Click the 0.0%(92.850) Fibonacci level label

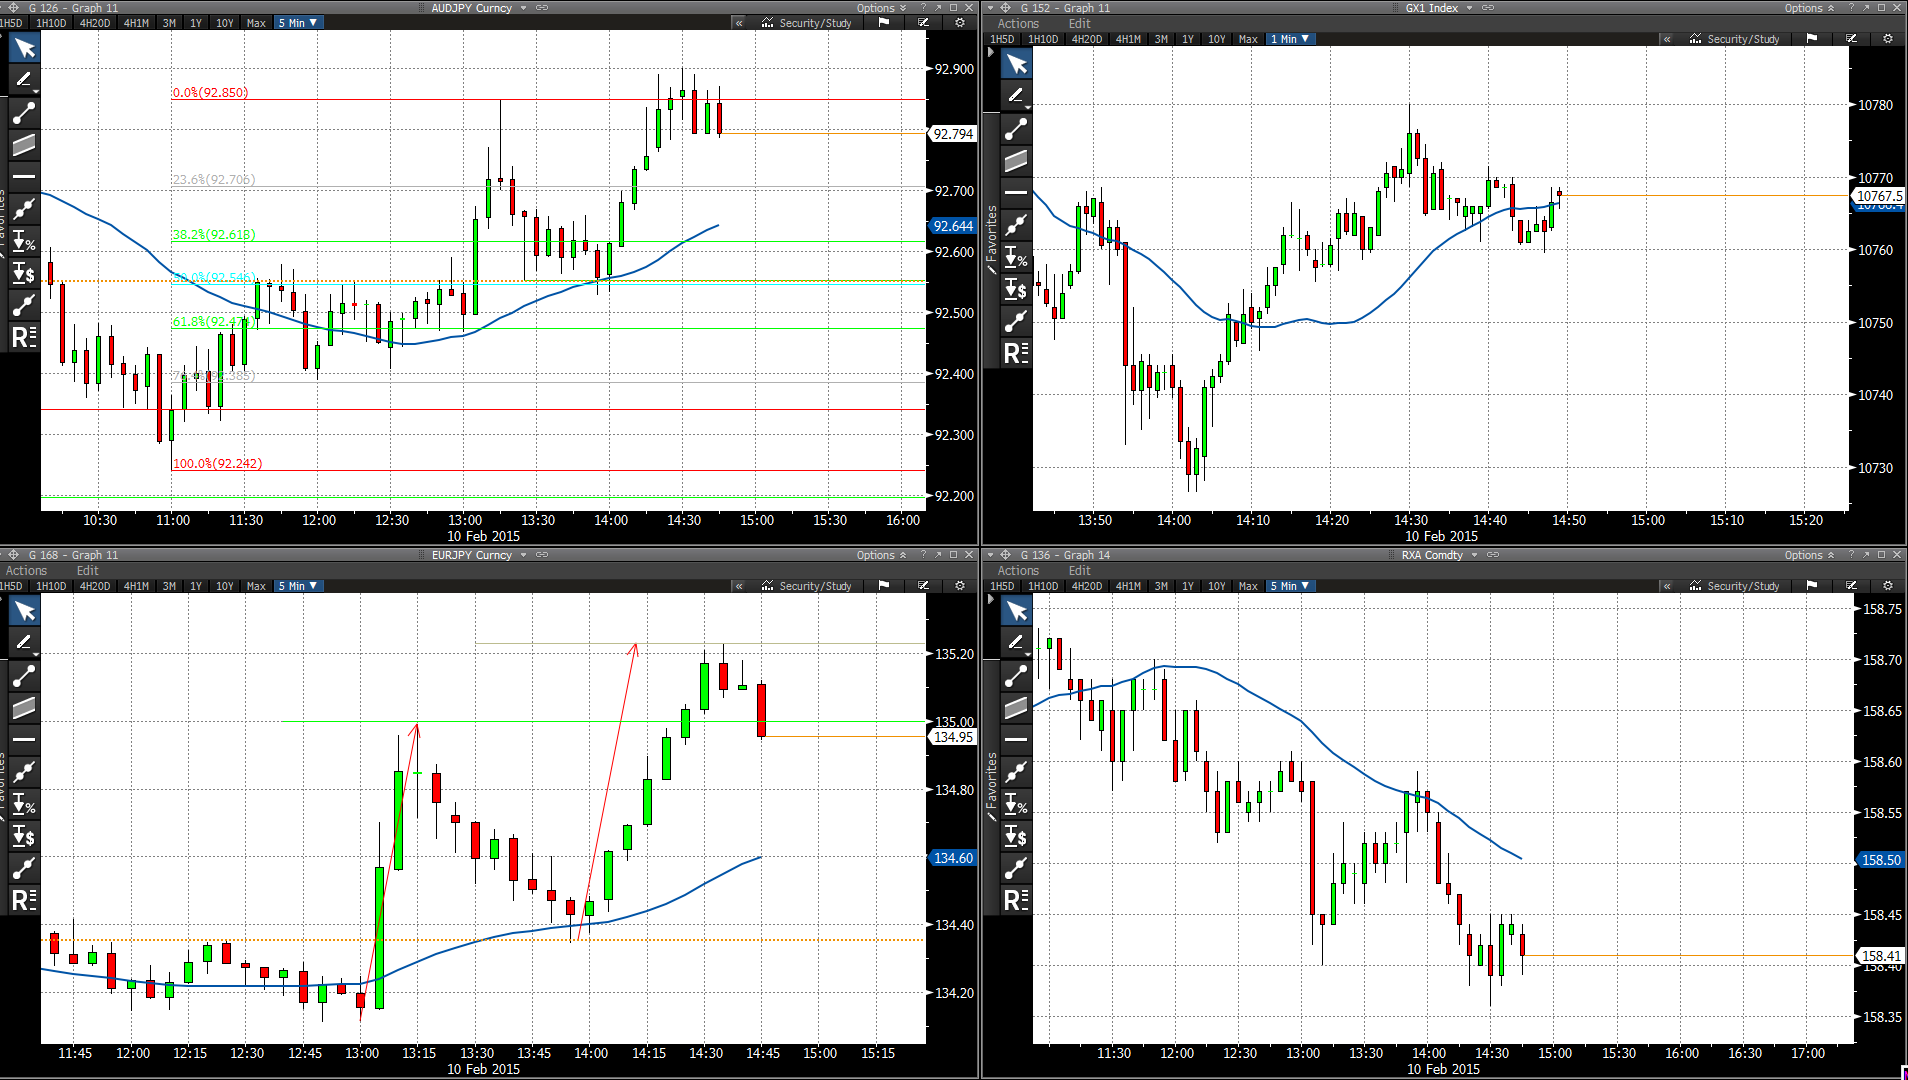click(x=210, y=92)
